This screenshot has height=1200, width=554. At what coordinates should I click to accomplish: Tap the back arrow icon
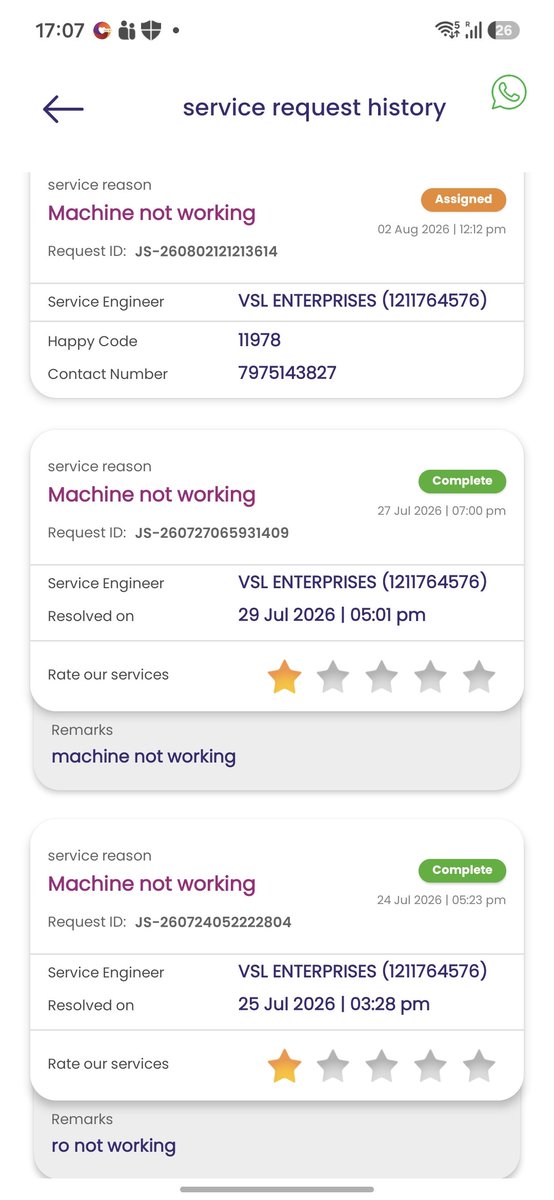[63, 108]
